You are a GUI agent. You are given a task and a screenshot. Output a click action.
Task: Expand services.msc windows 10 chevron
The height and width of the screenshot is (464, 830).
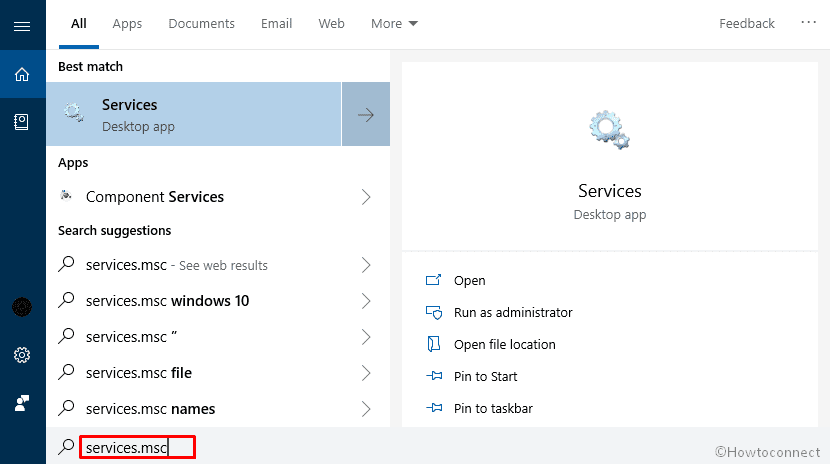tap(366, 301)
